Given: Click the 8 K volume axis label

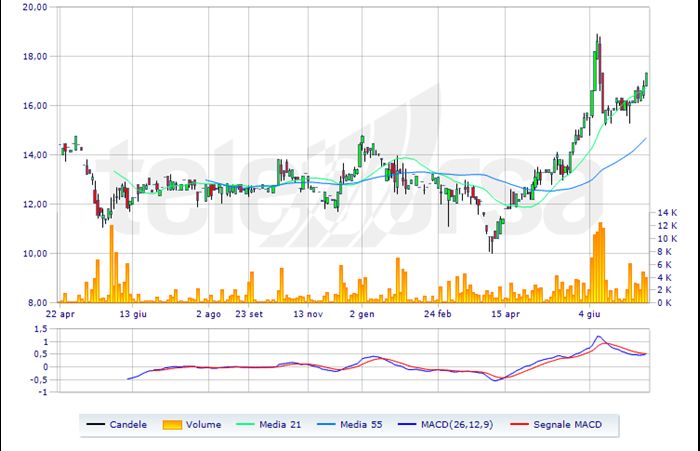Looking at the screenshot, I should click(x=665, y=251).
